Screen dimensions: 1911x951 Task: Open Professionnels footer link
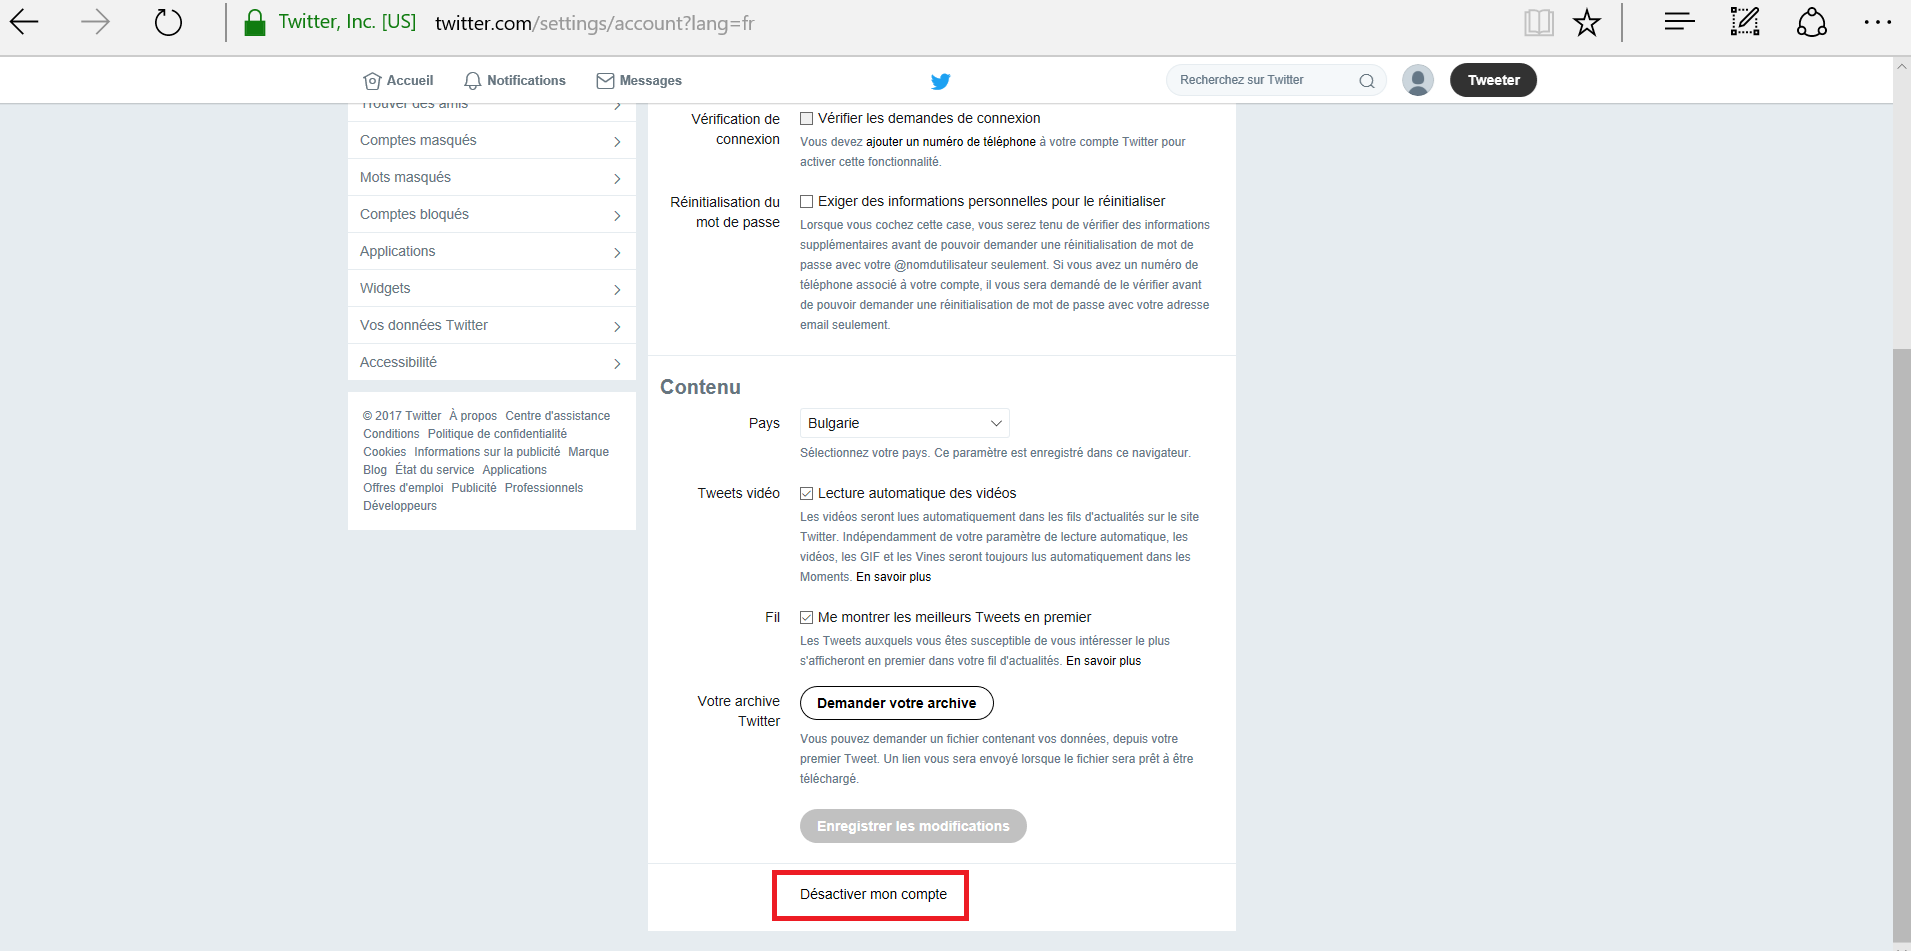coord(544,488)
